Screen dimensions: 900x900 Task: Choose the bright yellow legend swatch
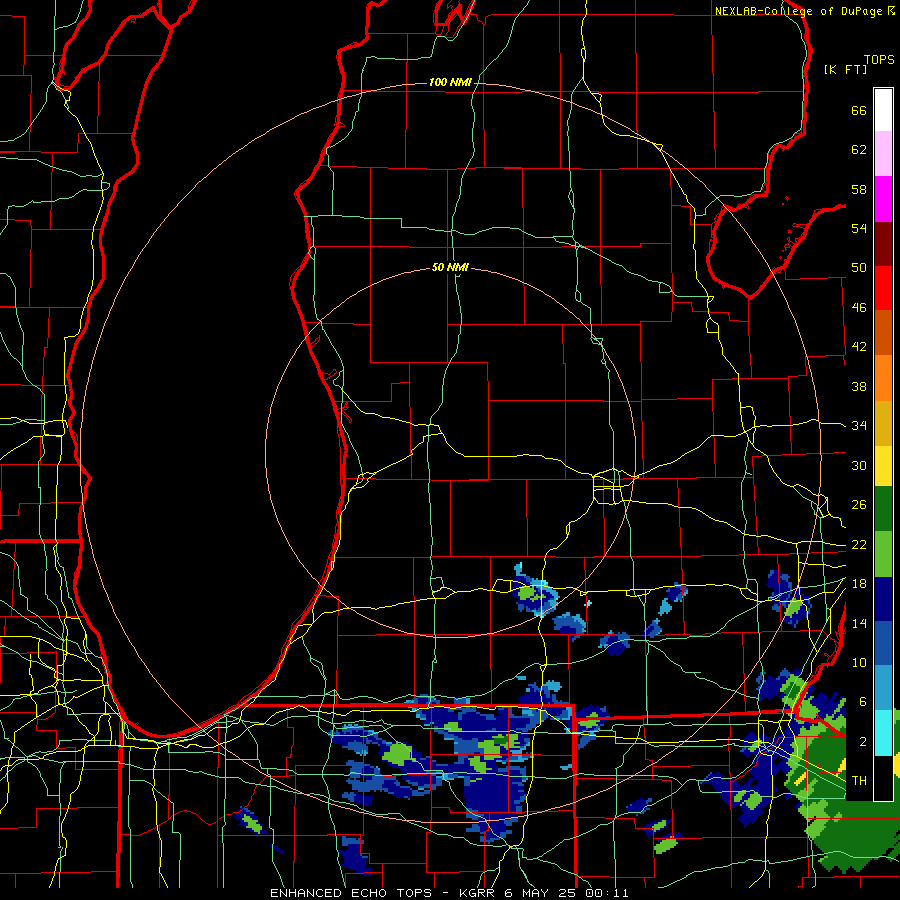883,466
